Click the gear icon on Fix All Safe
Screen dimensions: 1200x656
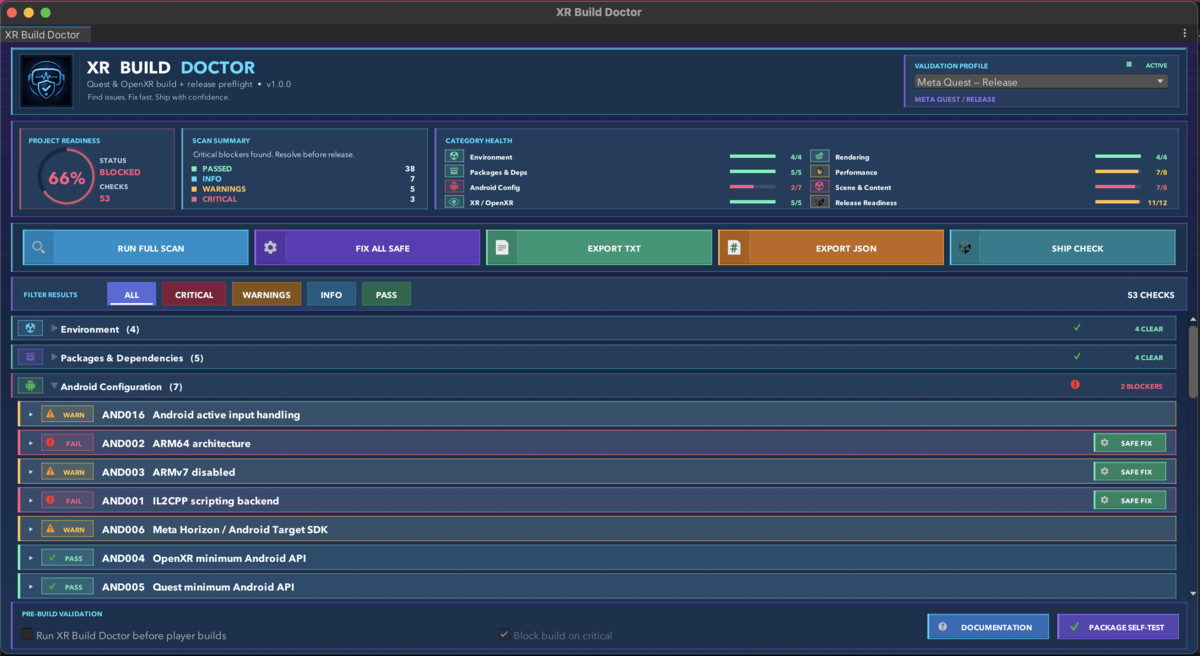click(x=270, y=248)
